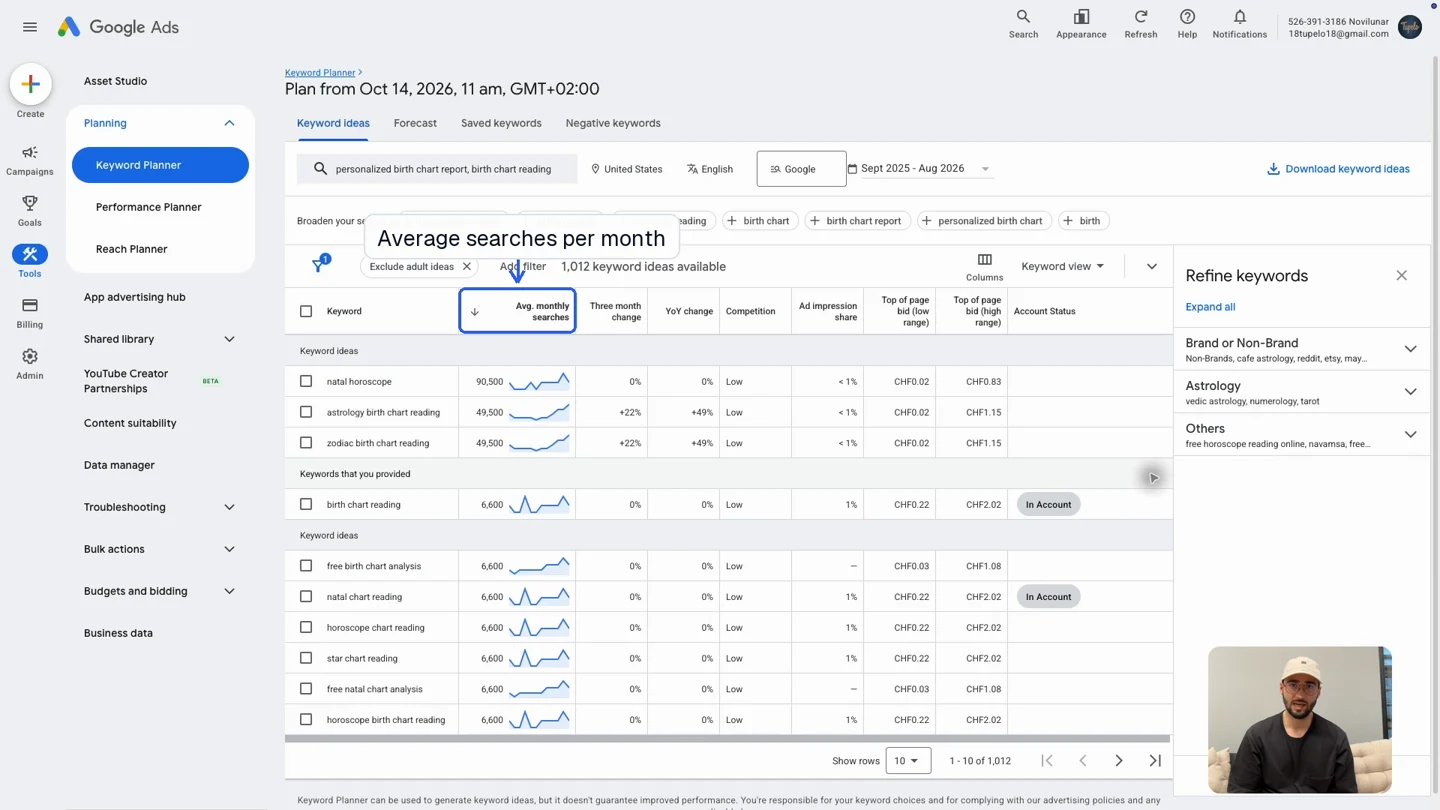Click the Search magnifier in header
This screenshot has height=810, width=1440.
click(x=1023, y=24)
